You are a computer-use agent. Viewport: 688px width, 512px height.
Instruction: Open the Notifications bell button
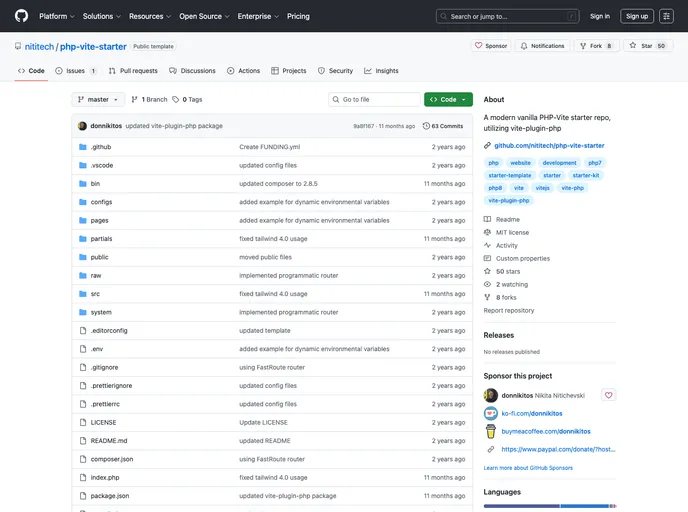tap(542, 46)
